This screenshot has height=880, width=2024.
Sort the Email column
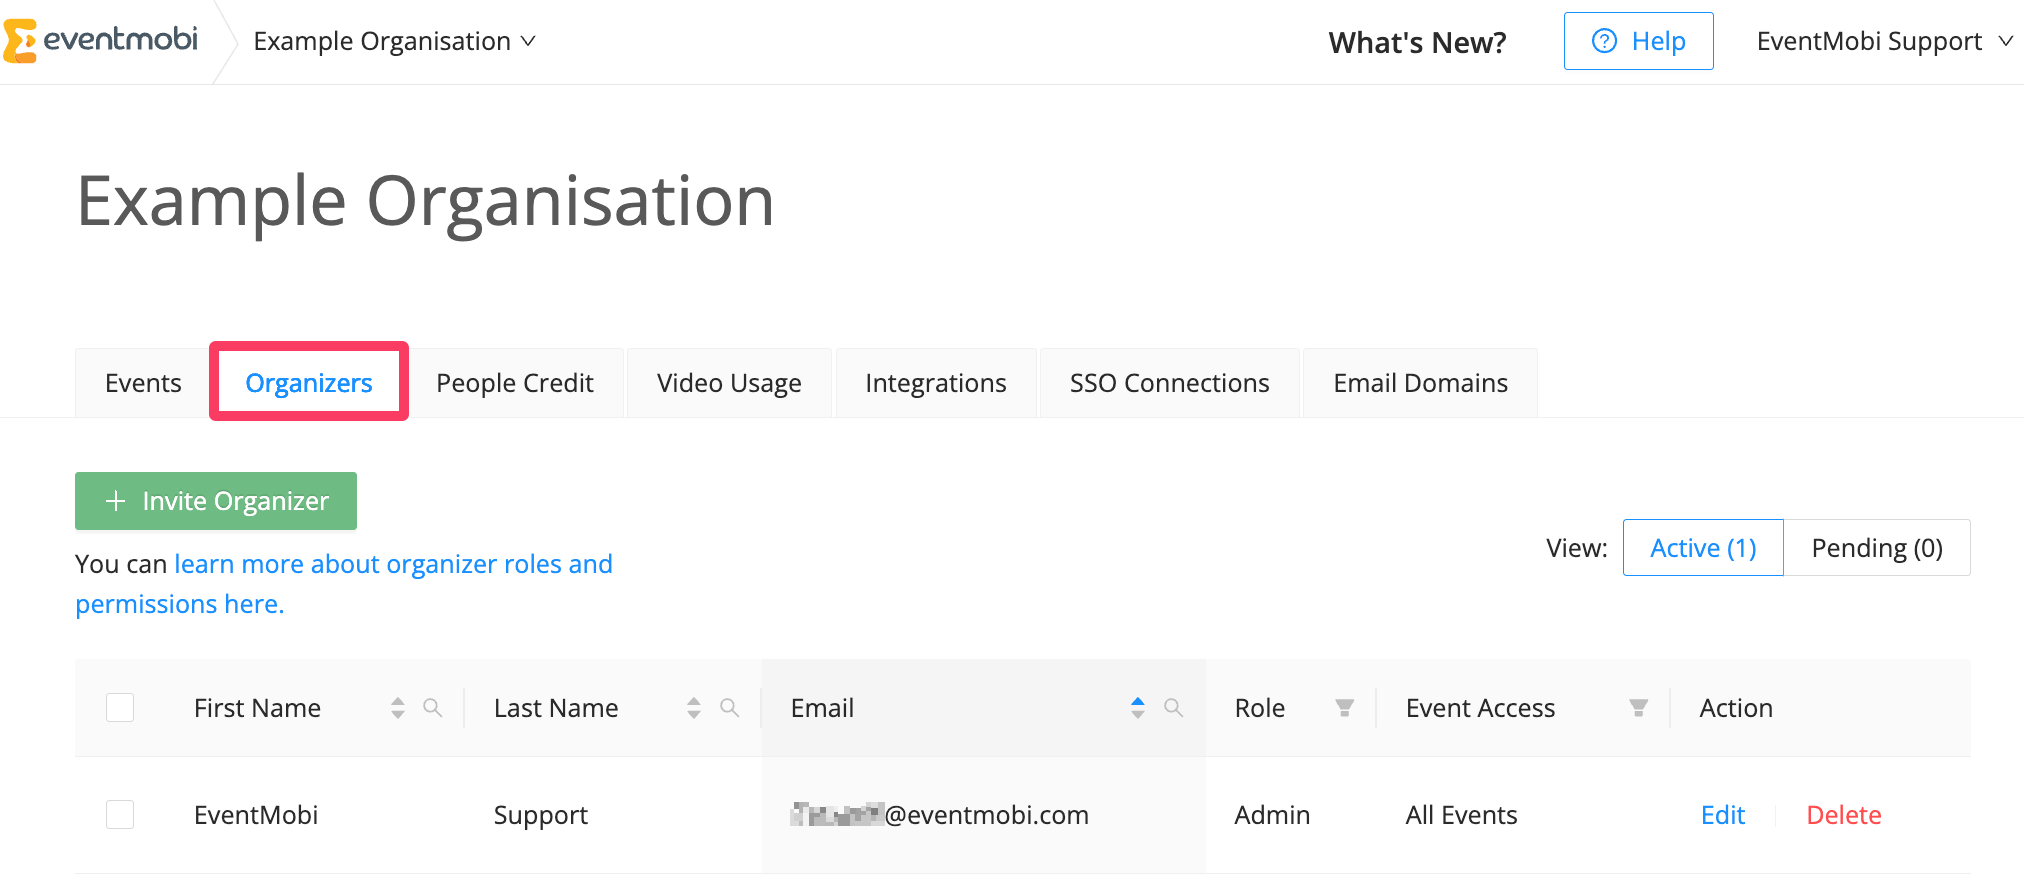[1138, 708]
